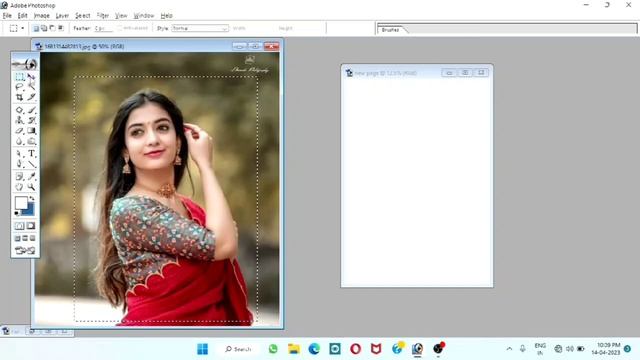Image resolution: width=640 pixels, height=360 pixels.
Task: Enable New Selection mode in options bar
Action: tap(36, 28)
